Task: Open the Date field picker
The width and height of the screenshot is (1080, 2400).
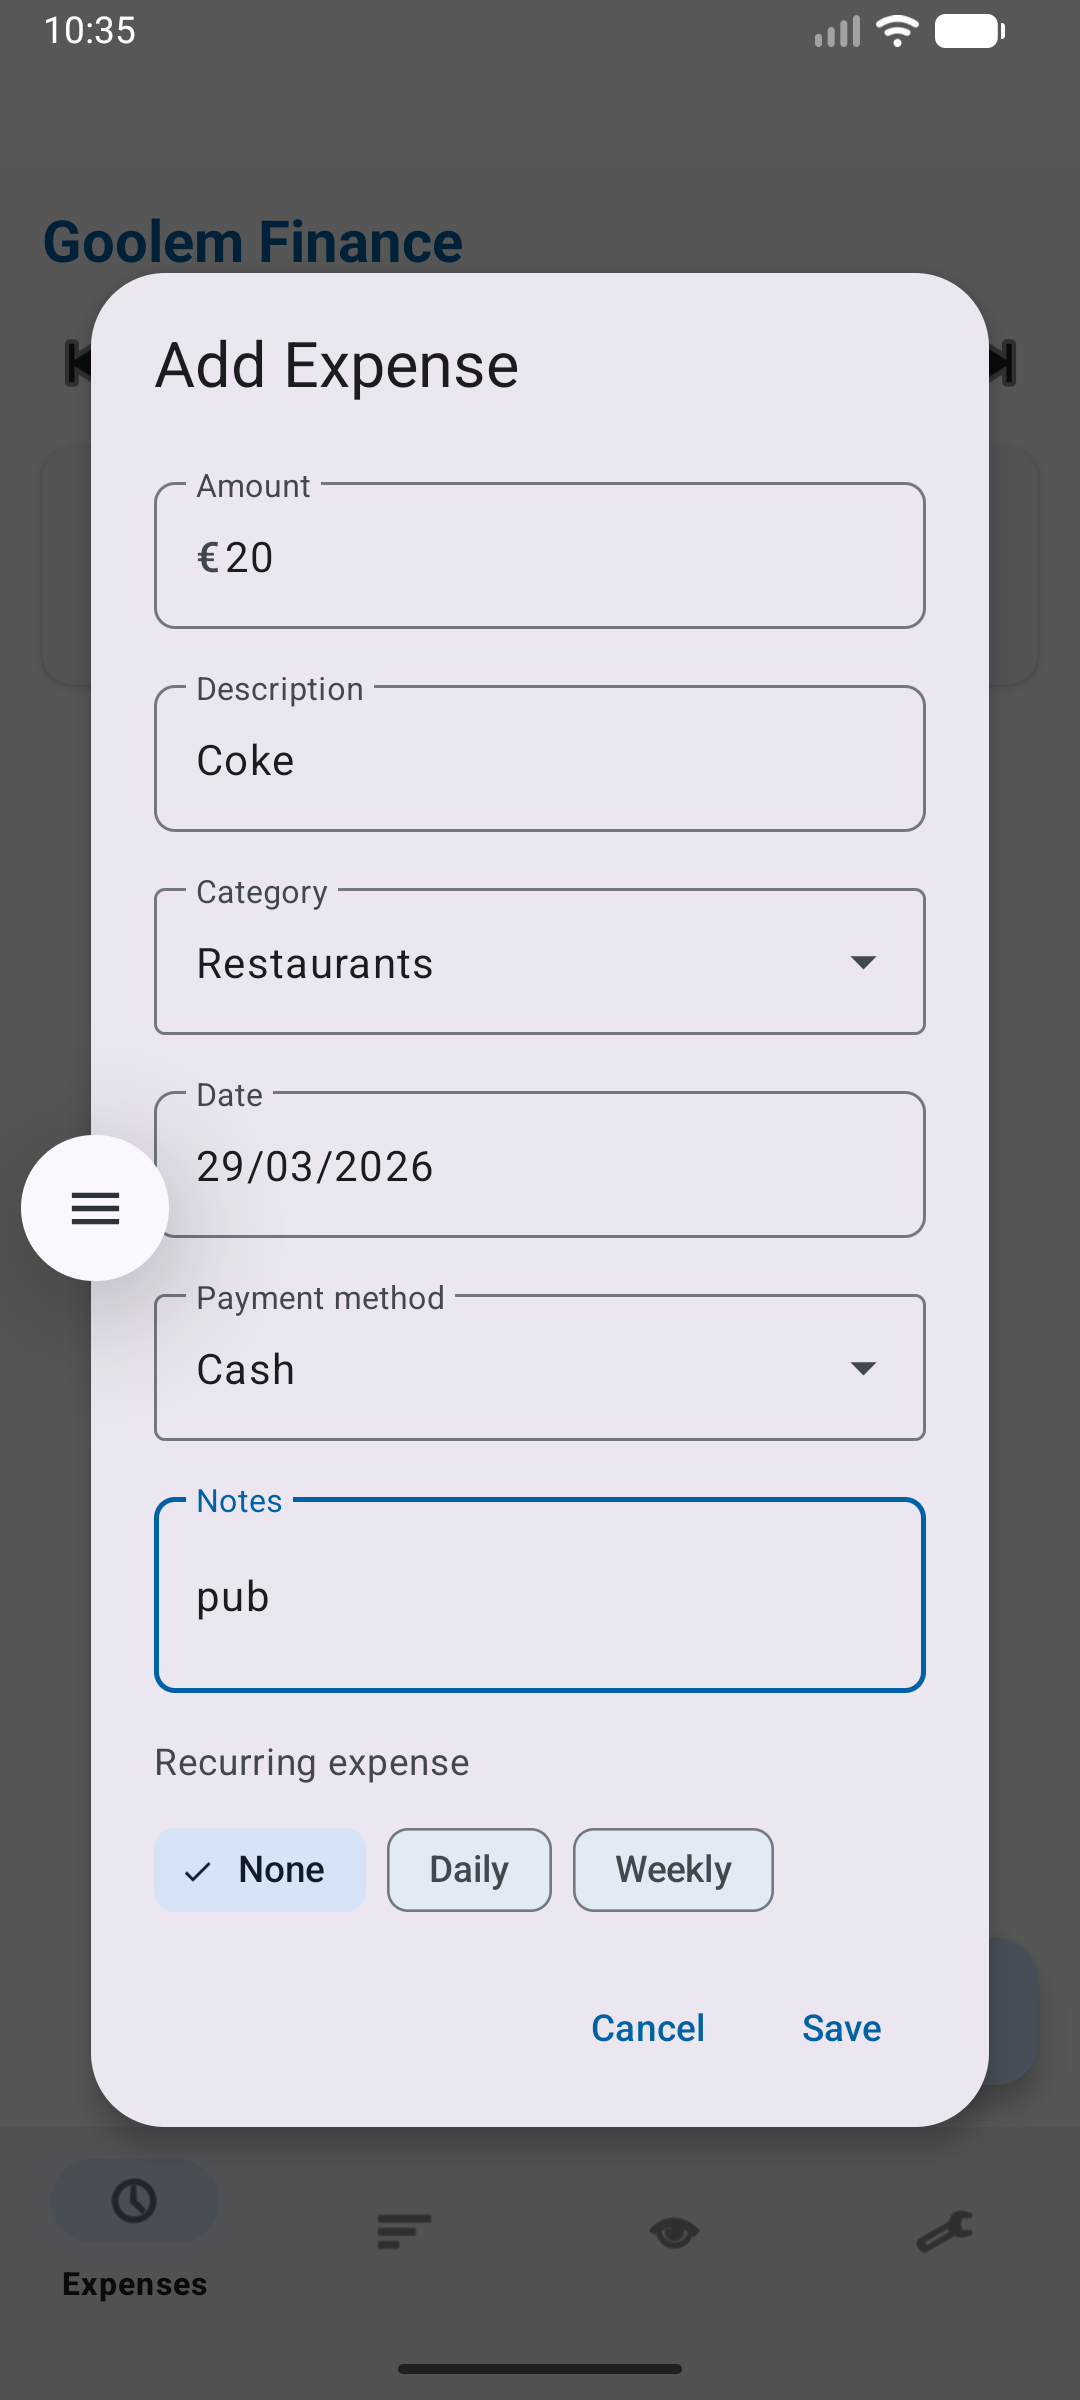Action: 540,1165
